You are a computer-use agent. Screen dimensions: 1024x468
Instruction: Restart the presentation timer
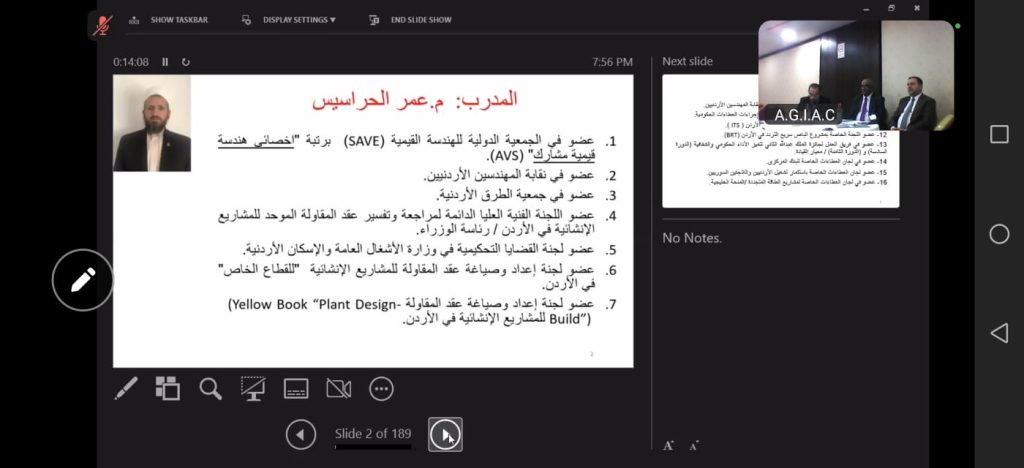(x=185, y=62)
